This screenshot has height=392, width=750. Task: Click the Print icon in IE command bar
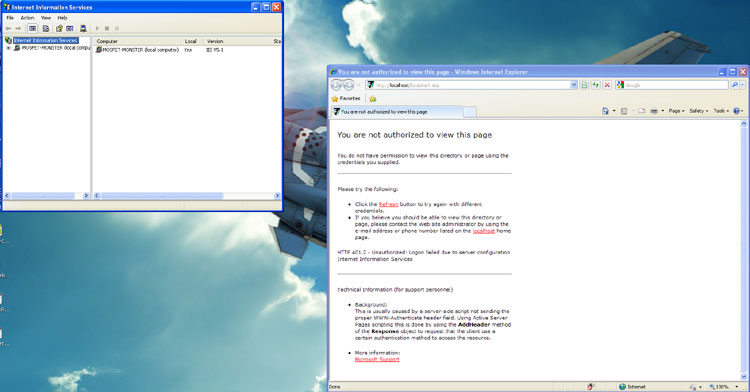pyautogui.click(x=654, y=111)
